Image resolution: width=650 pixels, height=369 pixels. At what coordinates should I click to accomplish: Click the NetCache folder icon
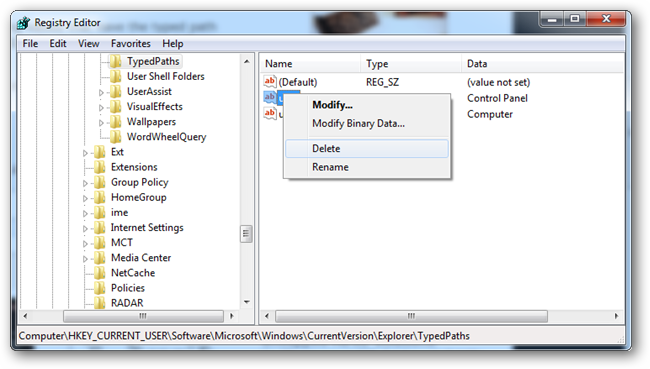[99, 273]
